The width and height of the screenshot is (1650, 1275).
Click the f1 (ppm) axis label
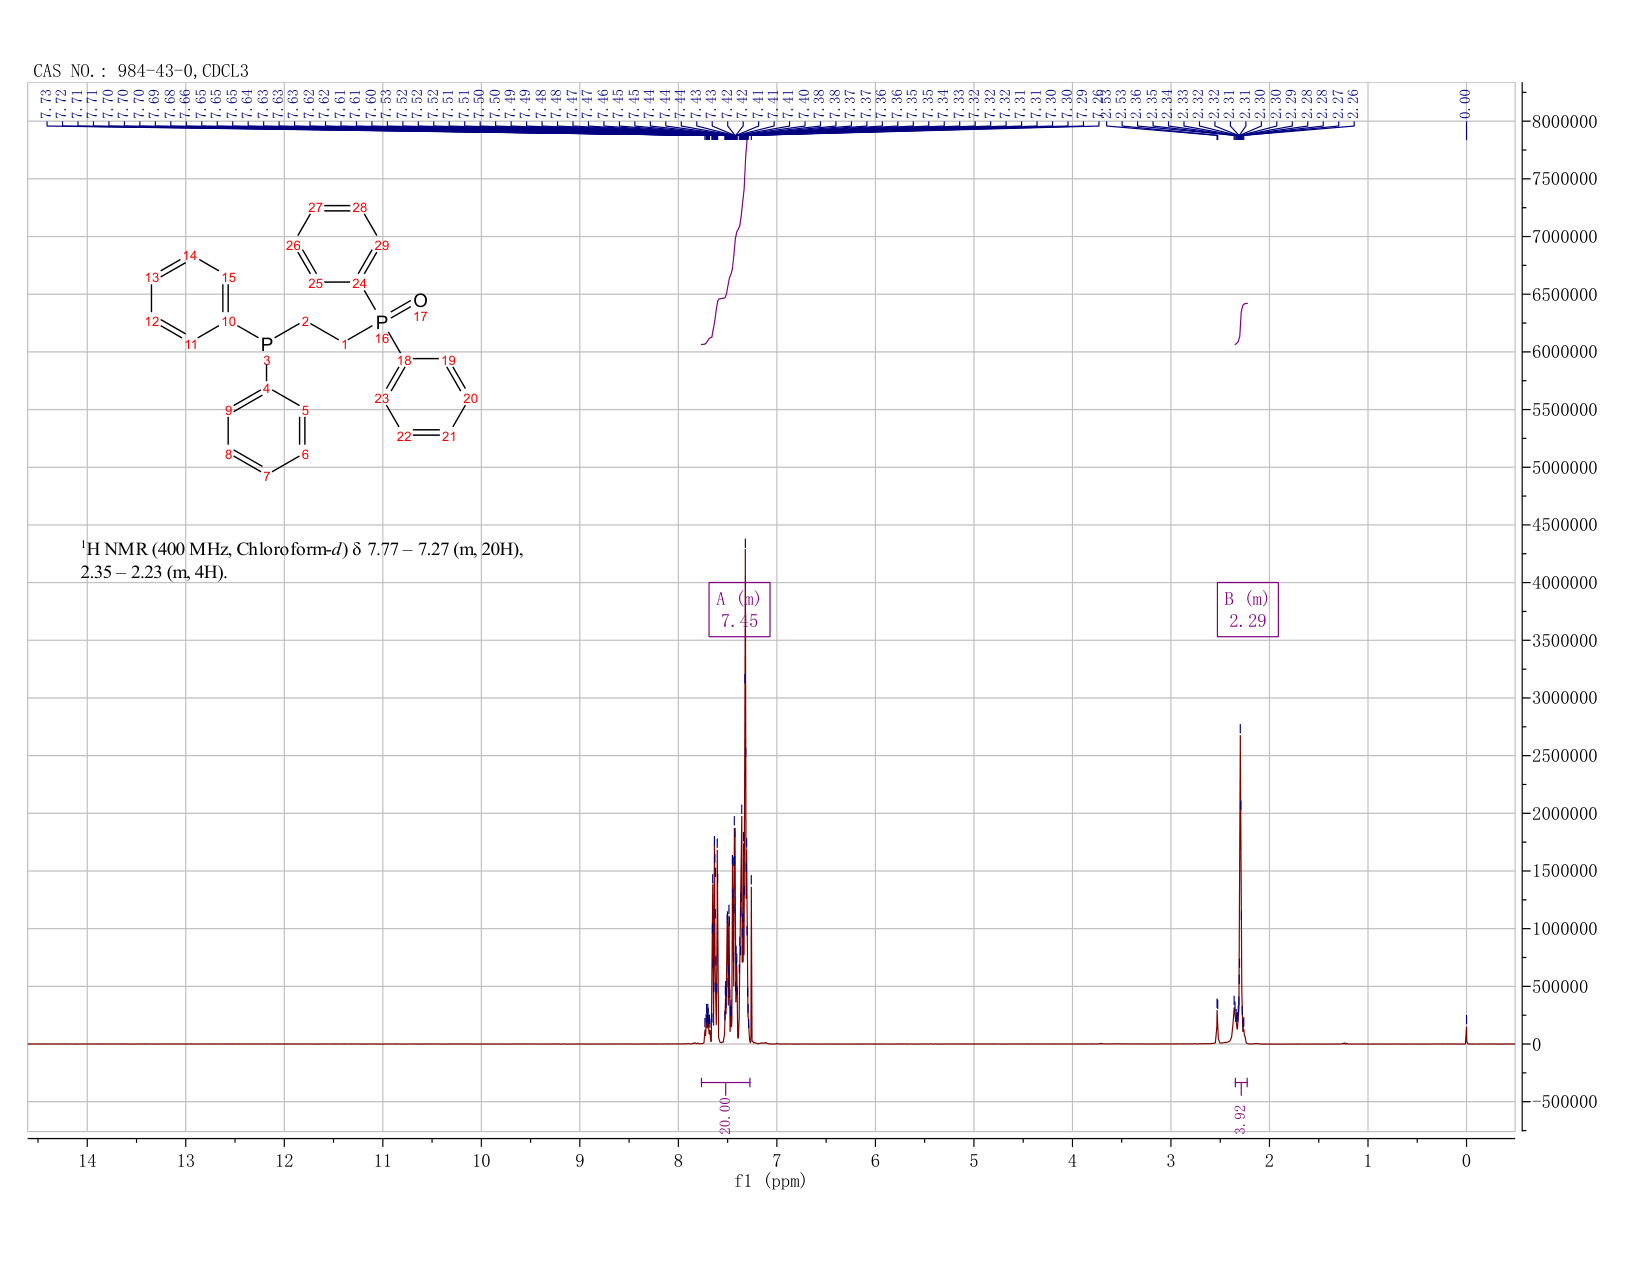[x=770, y=1181]
